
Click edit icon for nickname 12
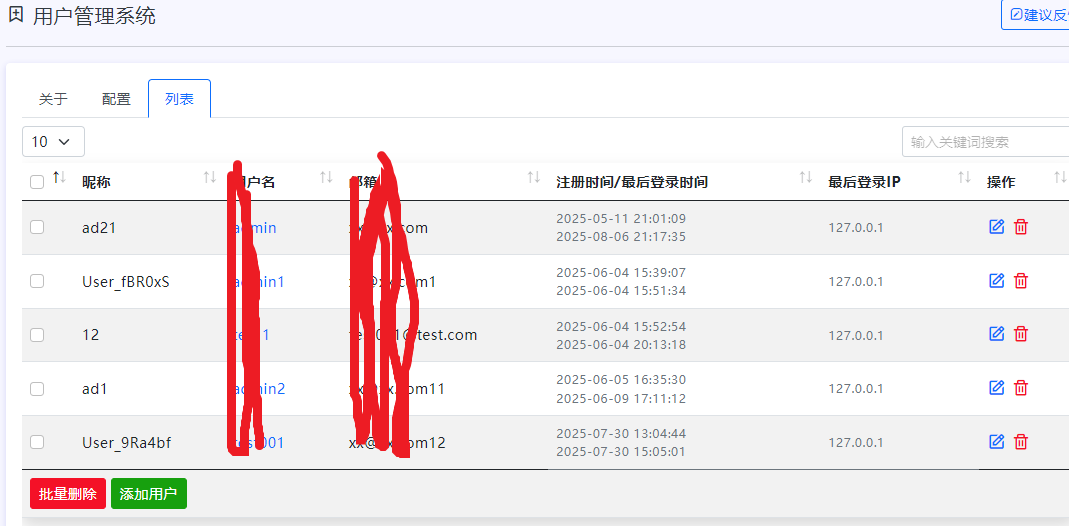[997, 333]
